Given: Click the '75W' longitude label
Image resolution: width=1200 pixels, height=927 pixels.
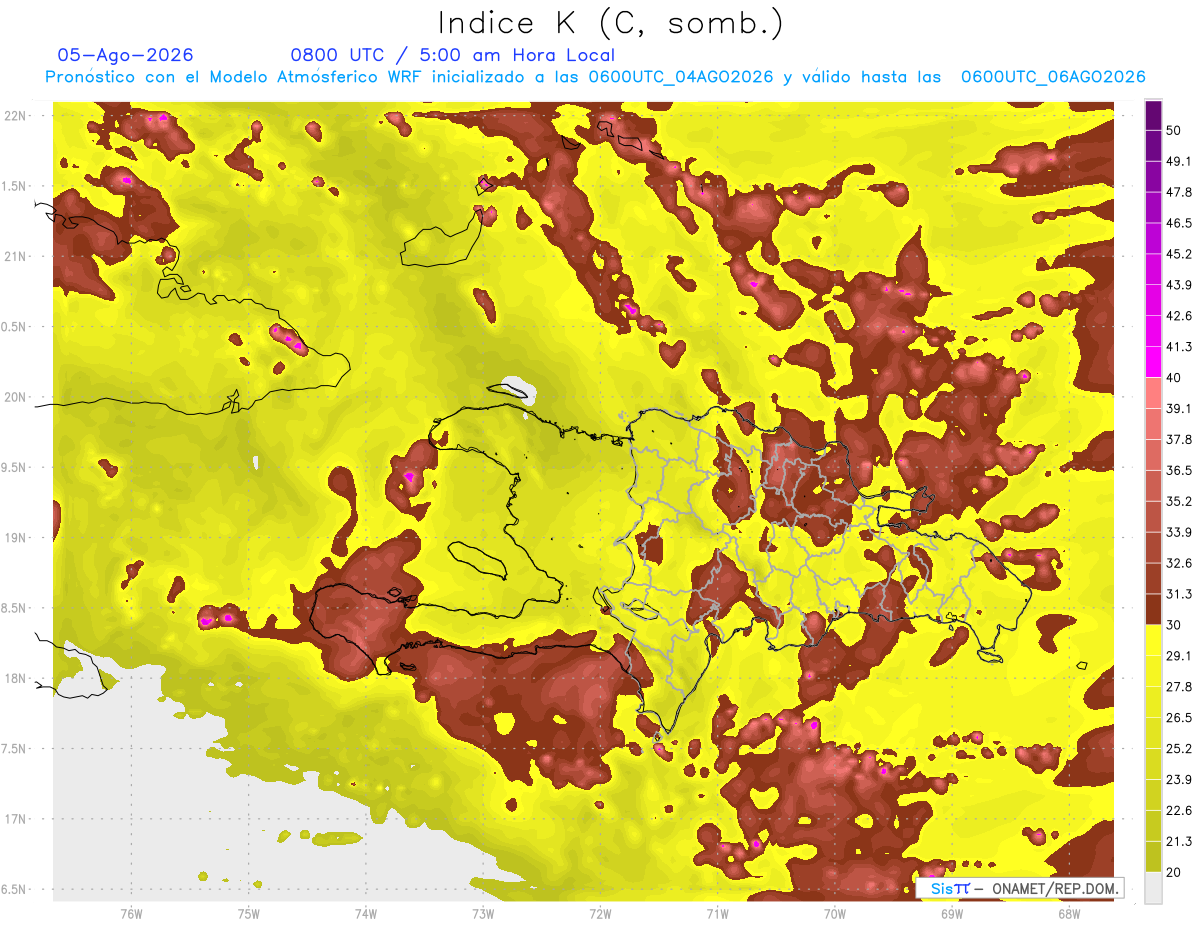Looking at the screenshot, I should coord(249,914).
